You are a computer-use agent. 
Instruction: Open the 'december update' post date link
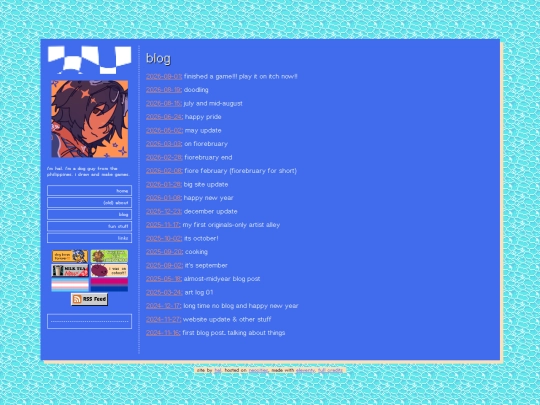pyautogui.click(x=164, y=211)
